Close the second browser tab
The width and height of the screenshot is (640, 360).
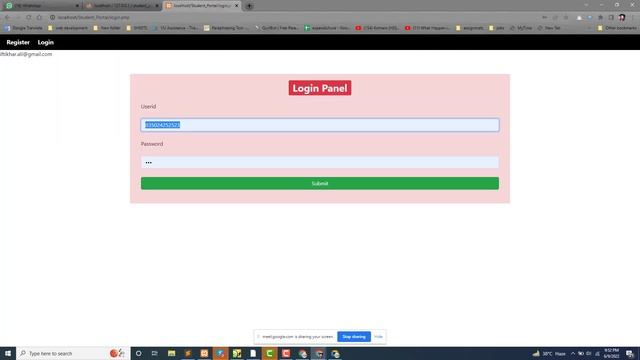pos(157,6)
